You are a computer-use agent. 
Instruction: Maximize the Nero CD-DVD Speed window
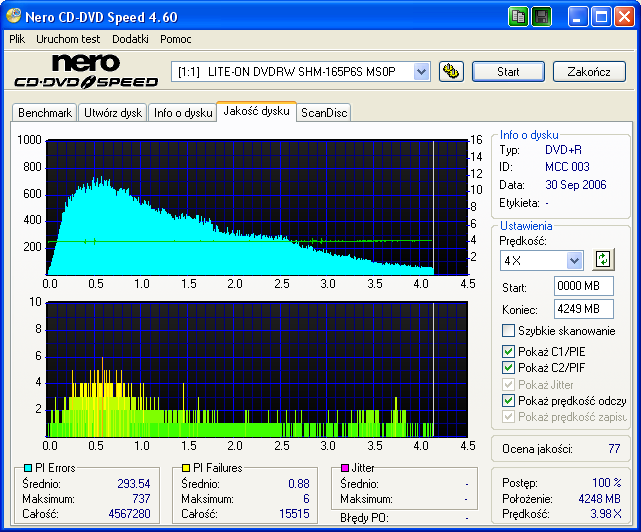[601, 17]
